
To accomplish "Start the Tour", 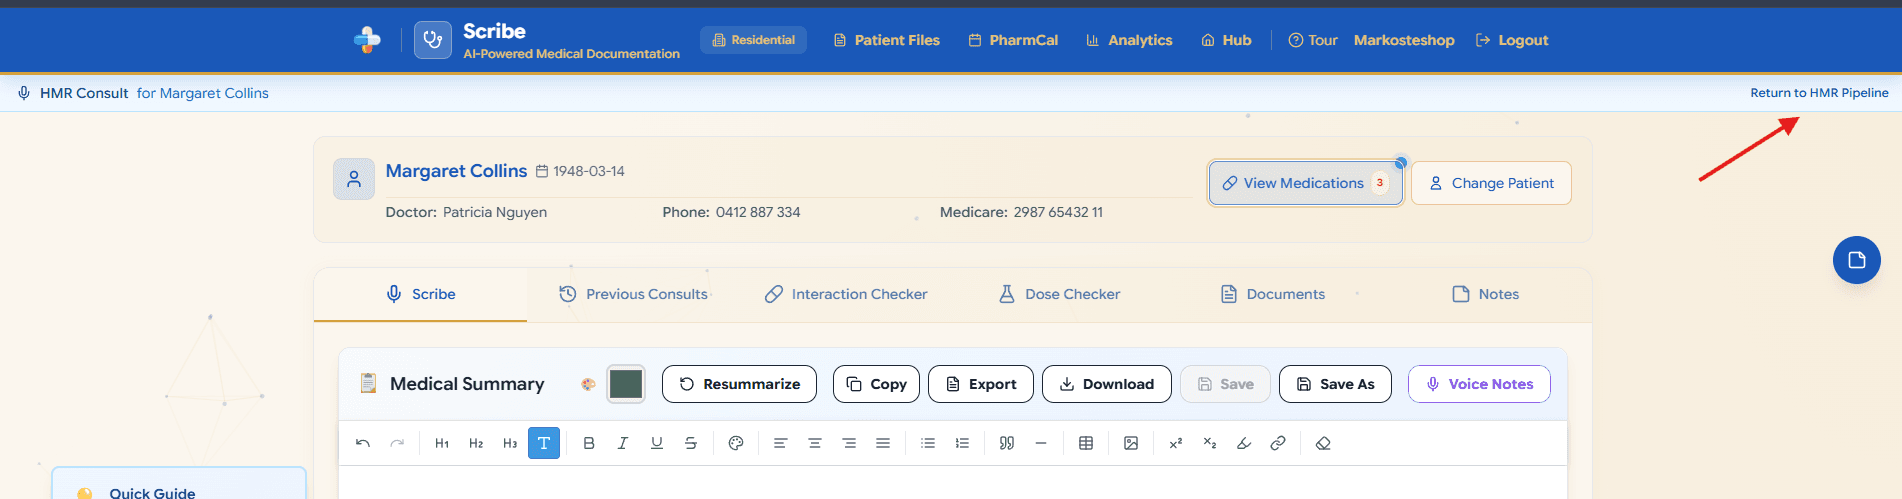I will (x=1312, y=40).
